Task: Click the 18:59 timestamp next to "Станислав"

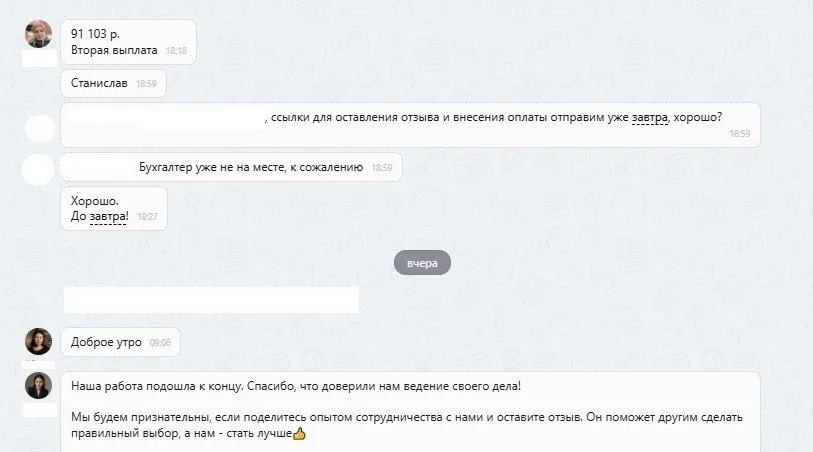Action: coord(146,84)
